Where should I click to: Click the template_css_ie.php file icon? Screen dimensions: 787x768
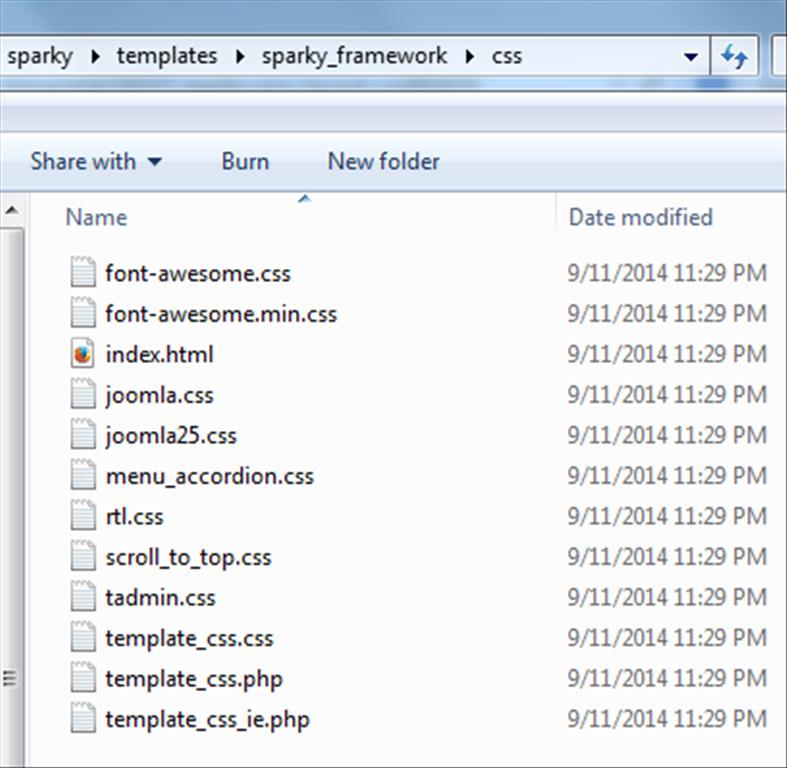[83, 719]
